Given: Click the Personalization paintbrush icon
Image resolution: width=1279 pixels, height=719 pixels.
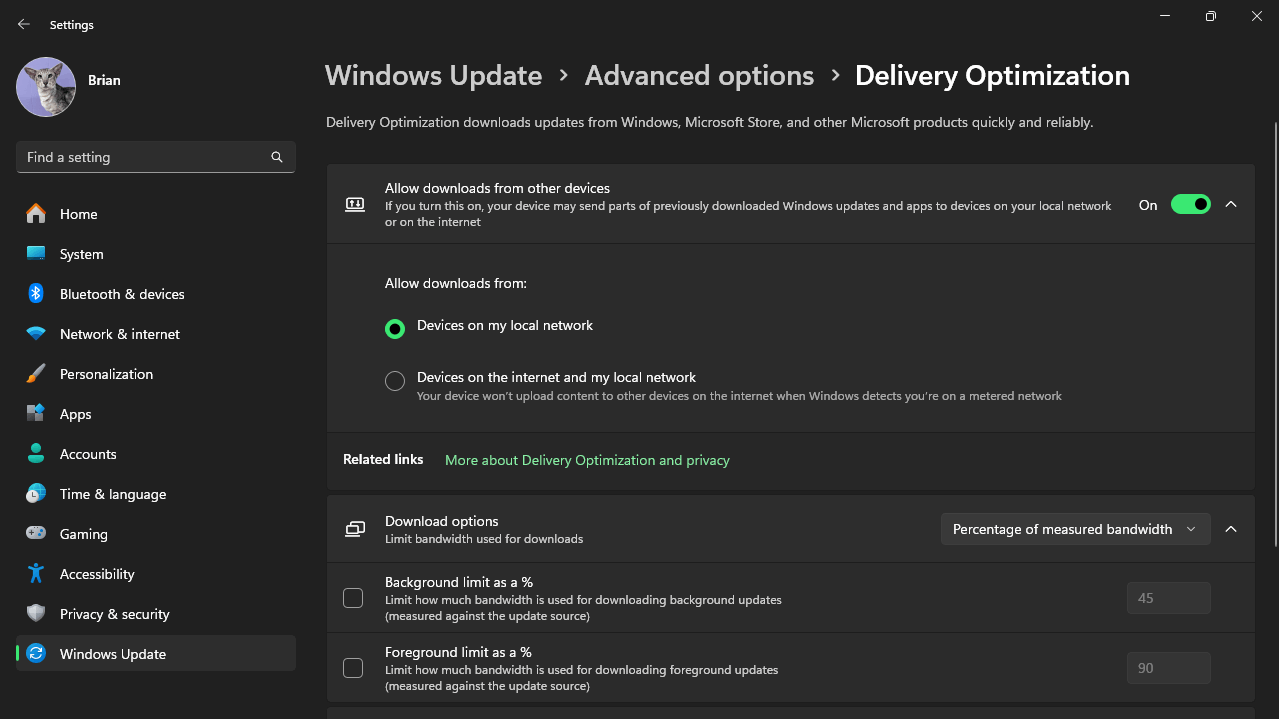Looking at the screenshot, I should click(x=36, y=374).
